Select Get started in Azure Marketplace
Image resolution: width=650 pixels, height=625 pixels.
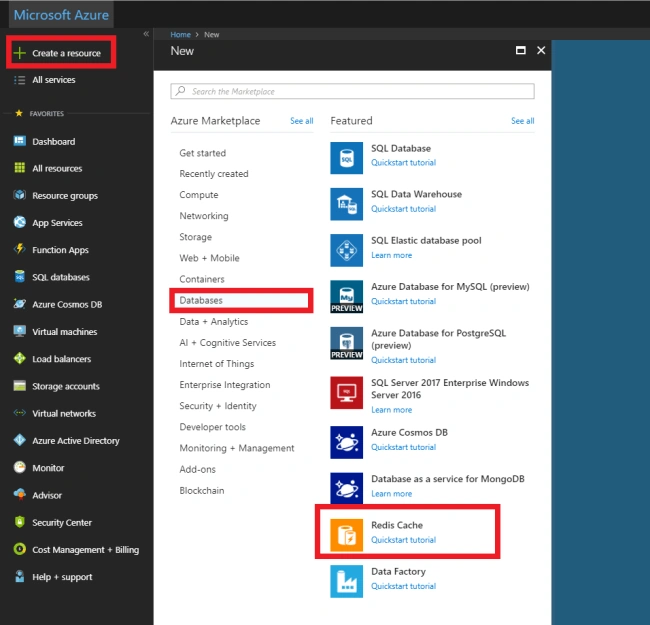(x=203, y=153)
